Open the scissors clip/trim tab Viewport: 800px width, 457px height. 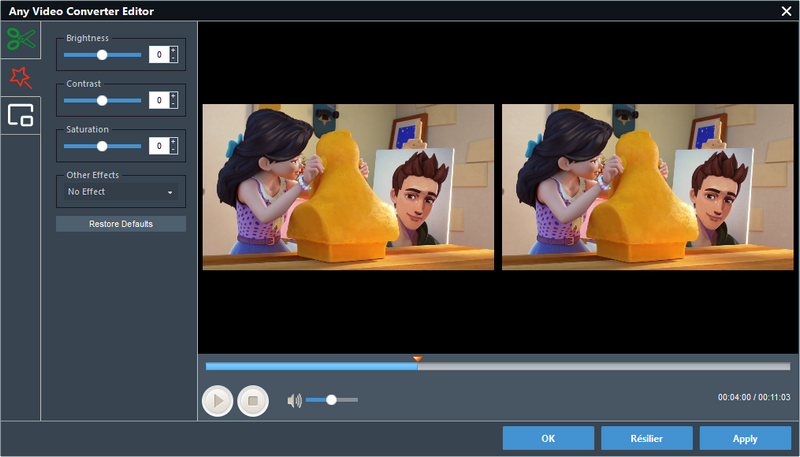(x=21, y=39)
